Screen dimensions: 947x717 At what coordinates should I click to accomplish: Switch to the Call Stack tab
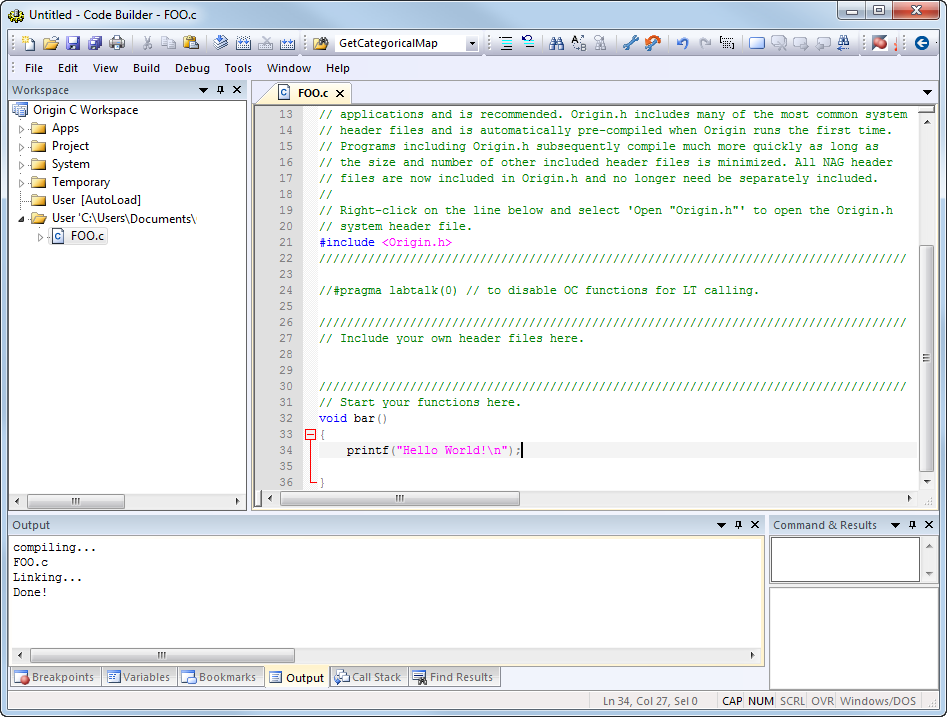pyautogui.click(x=368, y=677)
